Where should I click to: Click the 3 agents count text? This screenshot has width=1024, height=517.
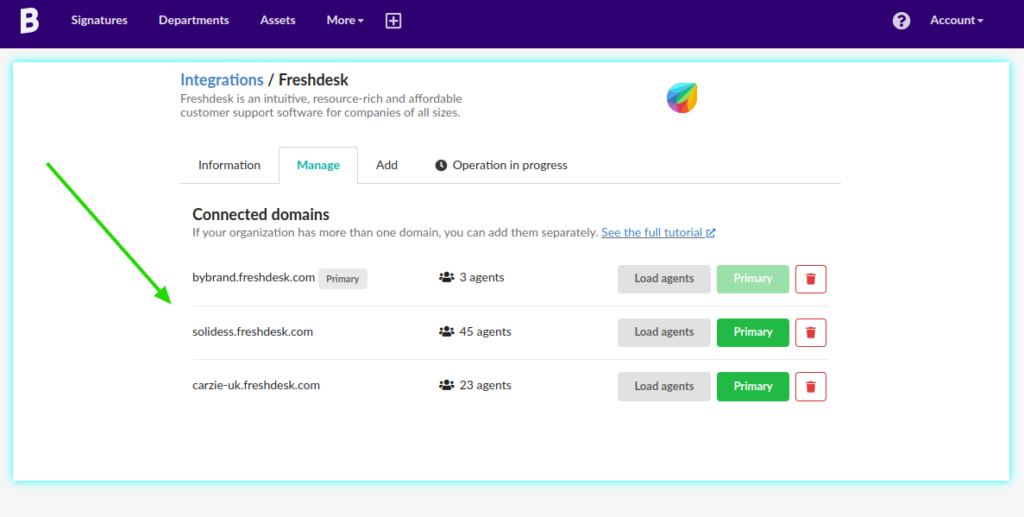click(x=482, y=277)
